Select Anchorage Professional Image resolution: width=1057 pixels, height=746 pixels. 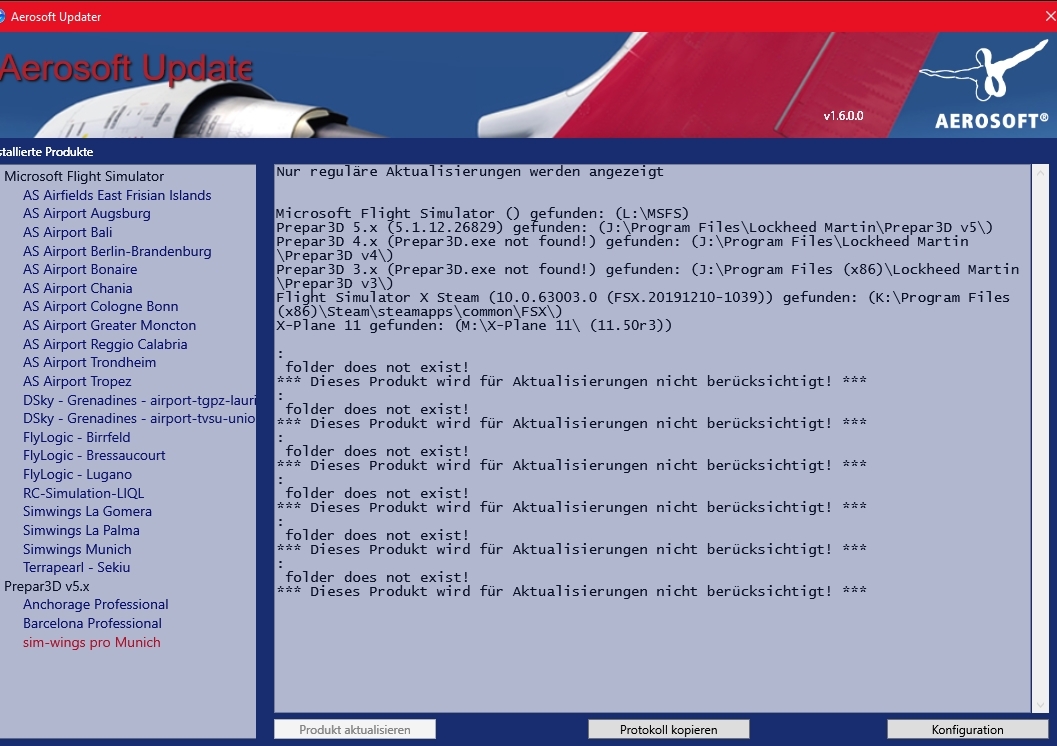coord(96,604)
